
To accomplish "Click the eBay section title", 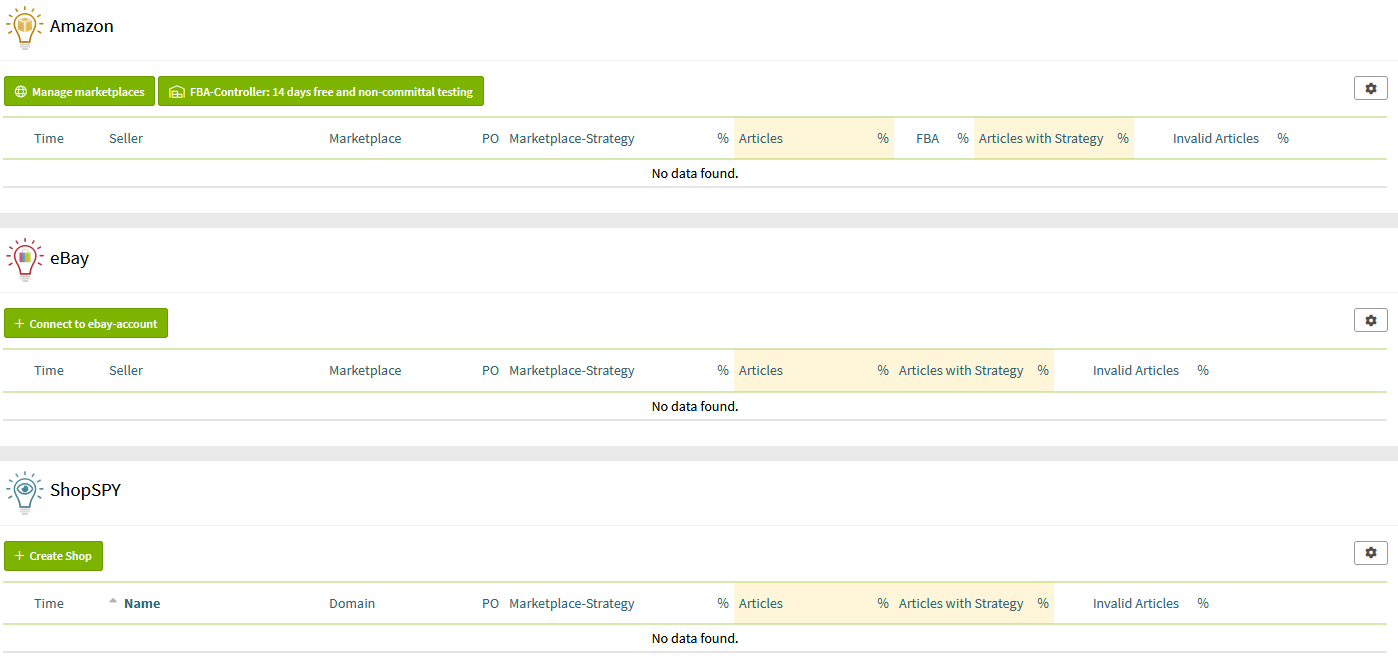I will 70,258.
